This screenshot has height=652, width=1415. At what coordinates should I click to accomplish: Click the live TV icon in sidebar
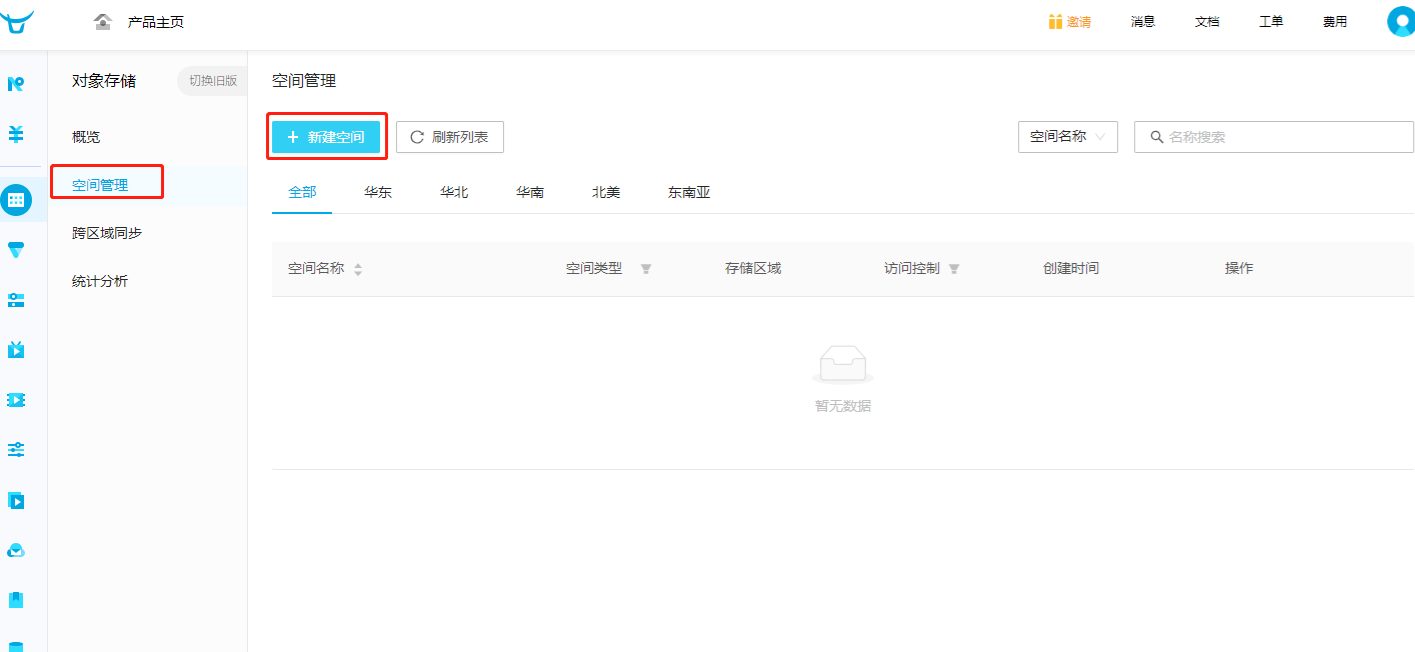16,350
